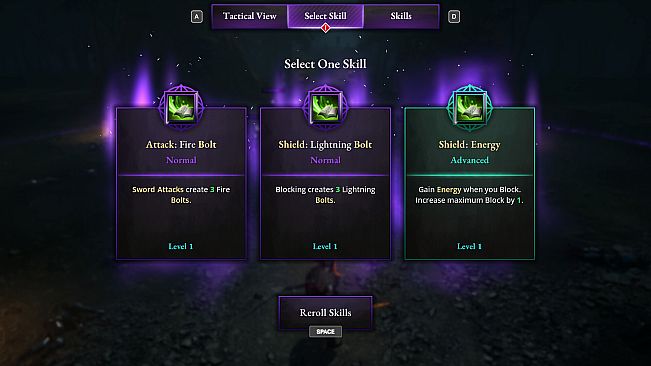Select the Select Skill tab
The height and width of the screenshot is (366, 651).
tap(326, 16)
